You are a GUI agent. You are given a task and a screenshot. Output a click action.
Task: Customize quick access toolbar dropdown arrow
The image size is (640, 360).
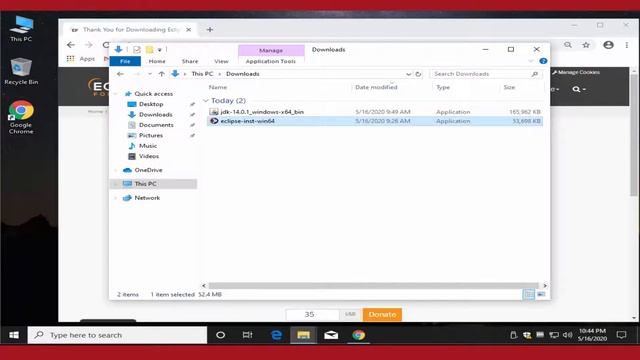160,49
